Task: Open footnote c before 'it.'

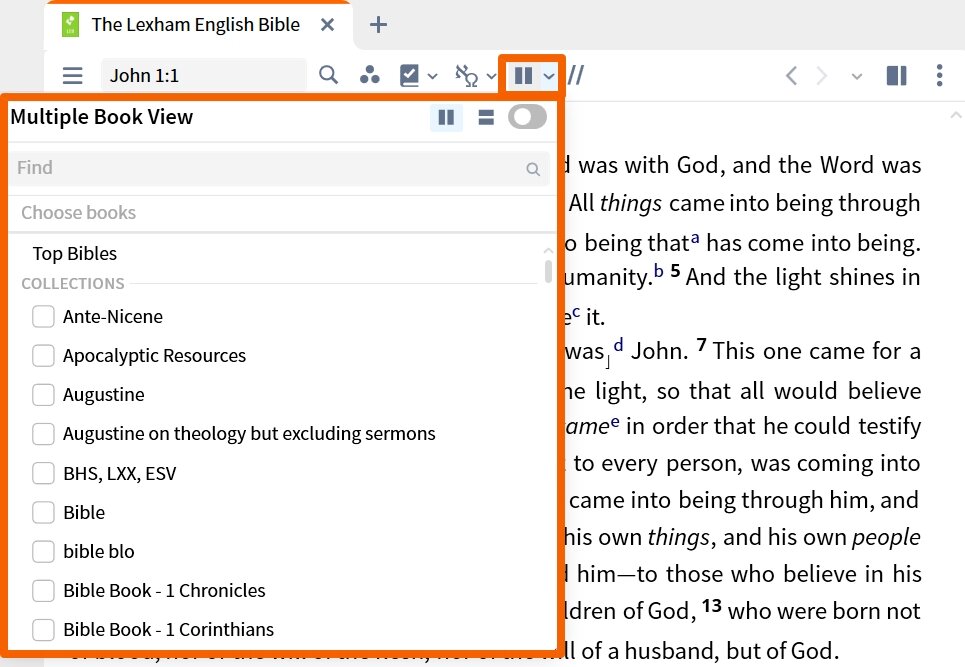Action: tap(576, 312)
